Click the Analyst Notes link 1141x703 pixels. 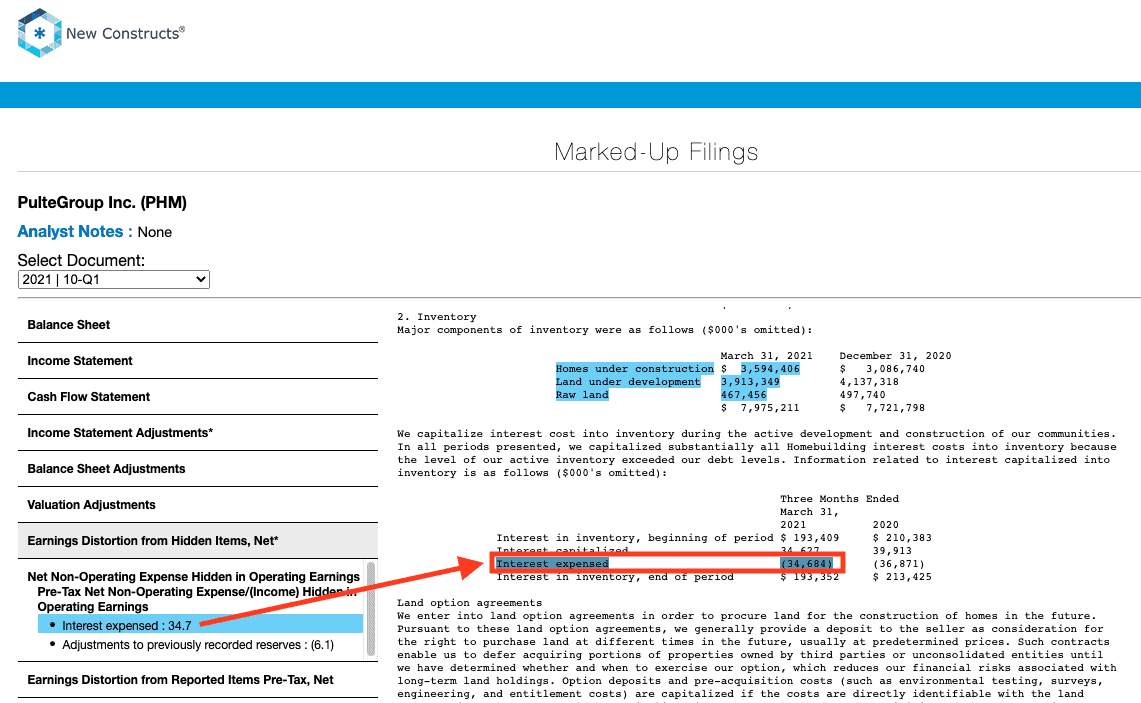(x=70, y=231)
